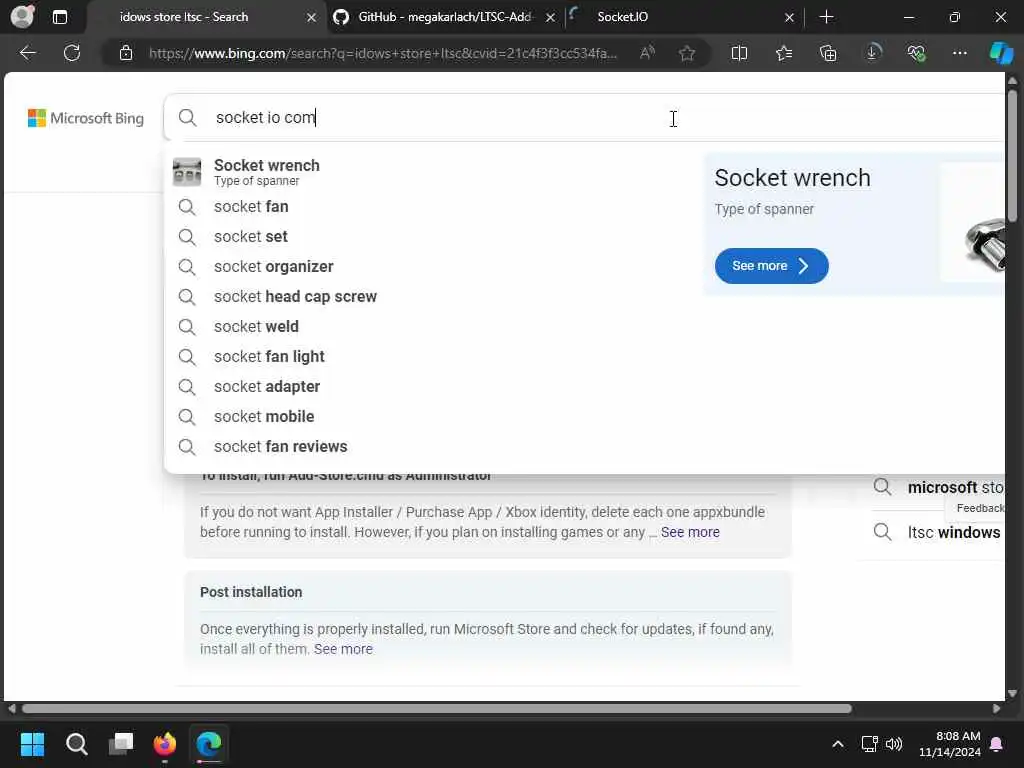Viewport: 1024px width, 768px height.
Task: Click the See more button for Socket wrench
Action: 771,266
